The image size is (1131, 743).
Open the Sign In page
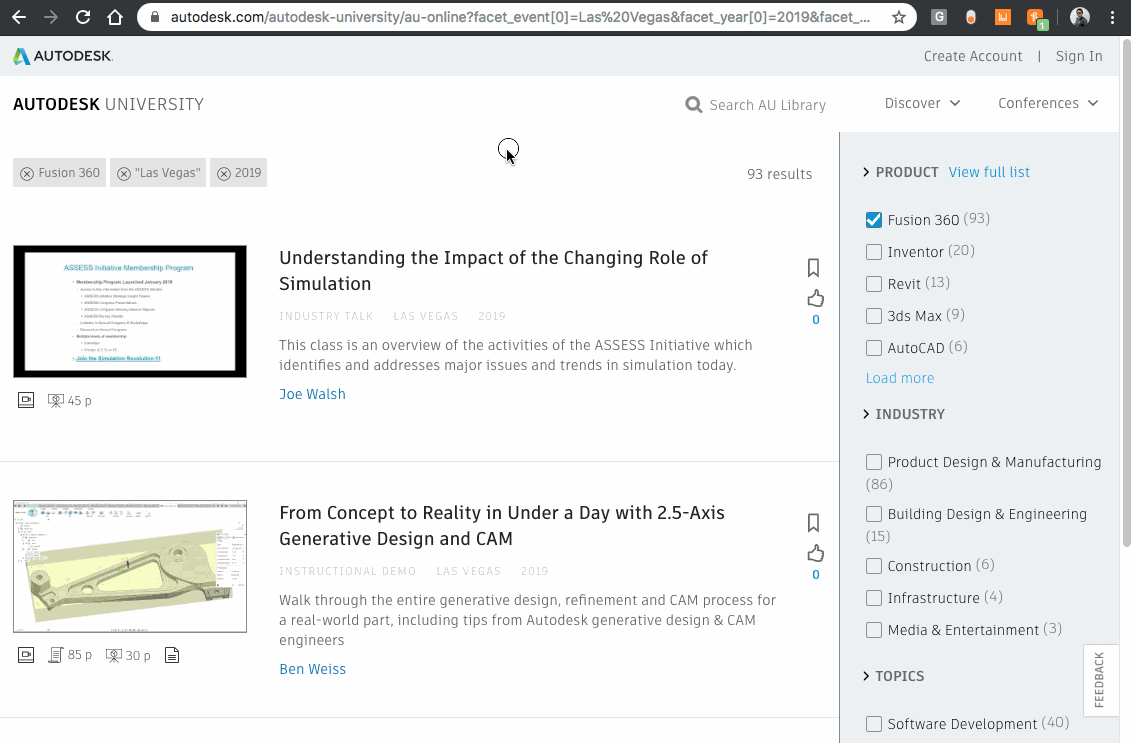coord(1078,57)
